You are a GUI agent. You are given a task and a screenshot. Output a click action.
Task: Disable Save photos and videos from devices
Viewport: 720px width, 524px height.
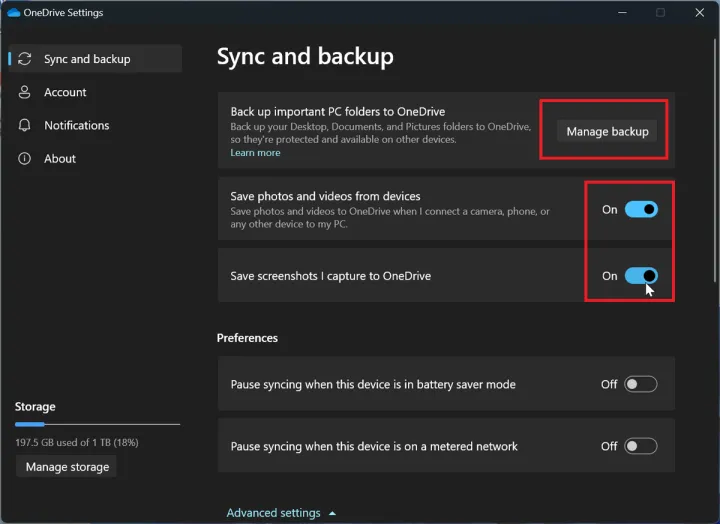641,209
